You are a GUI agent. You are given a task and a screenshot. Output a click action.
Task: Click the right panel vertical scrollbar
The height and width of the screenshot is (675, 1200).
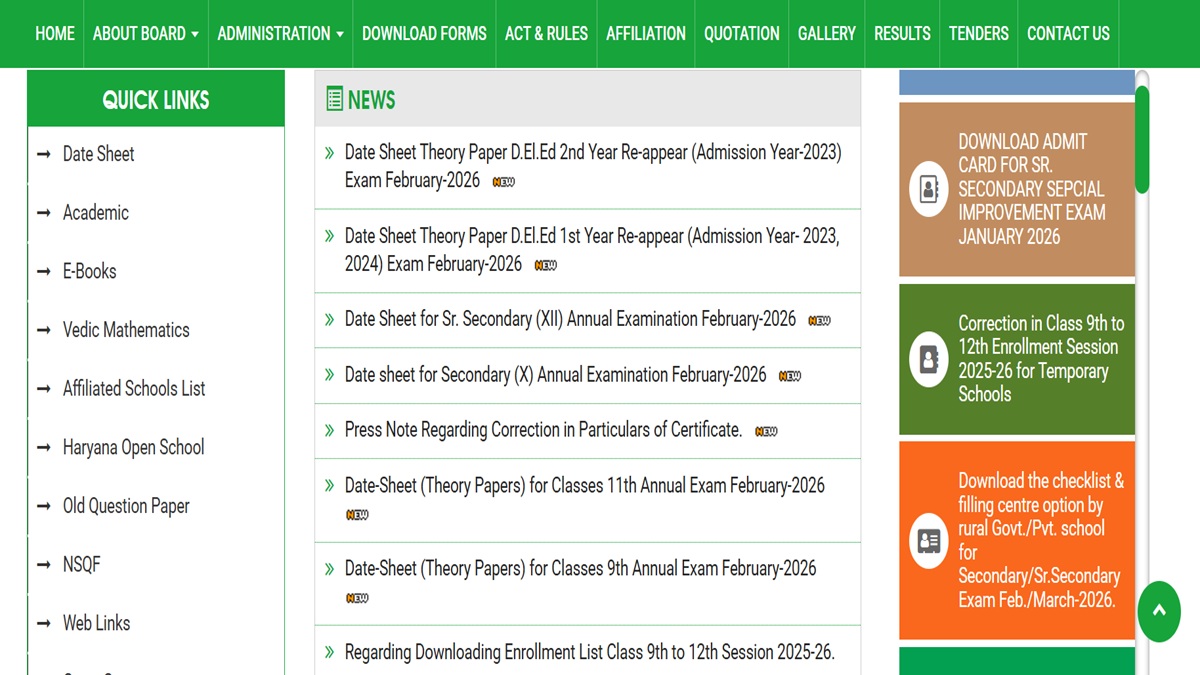pos(1142,140)
